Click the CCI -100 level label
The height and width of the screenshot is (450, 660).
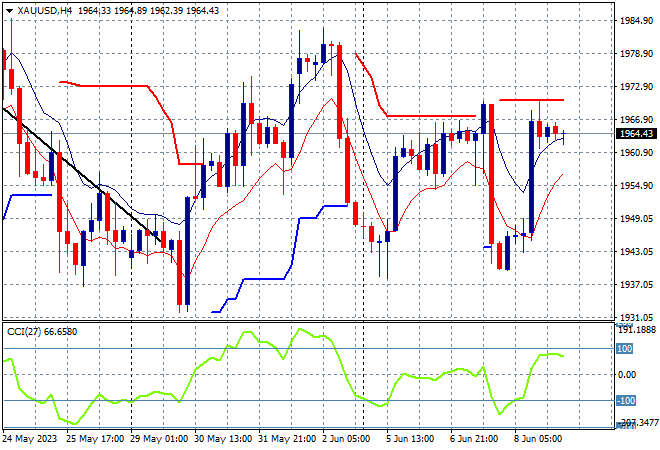point(626,400)
